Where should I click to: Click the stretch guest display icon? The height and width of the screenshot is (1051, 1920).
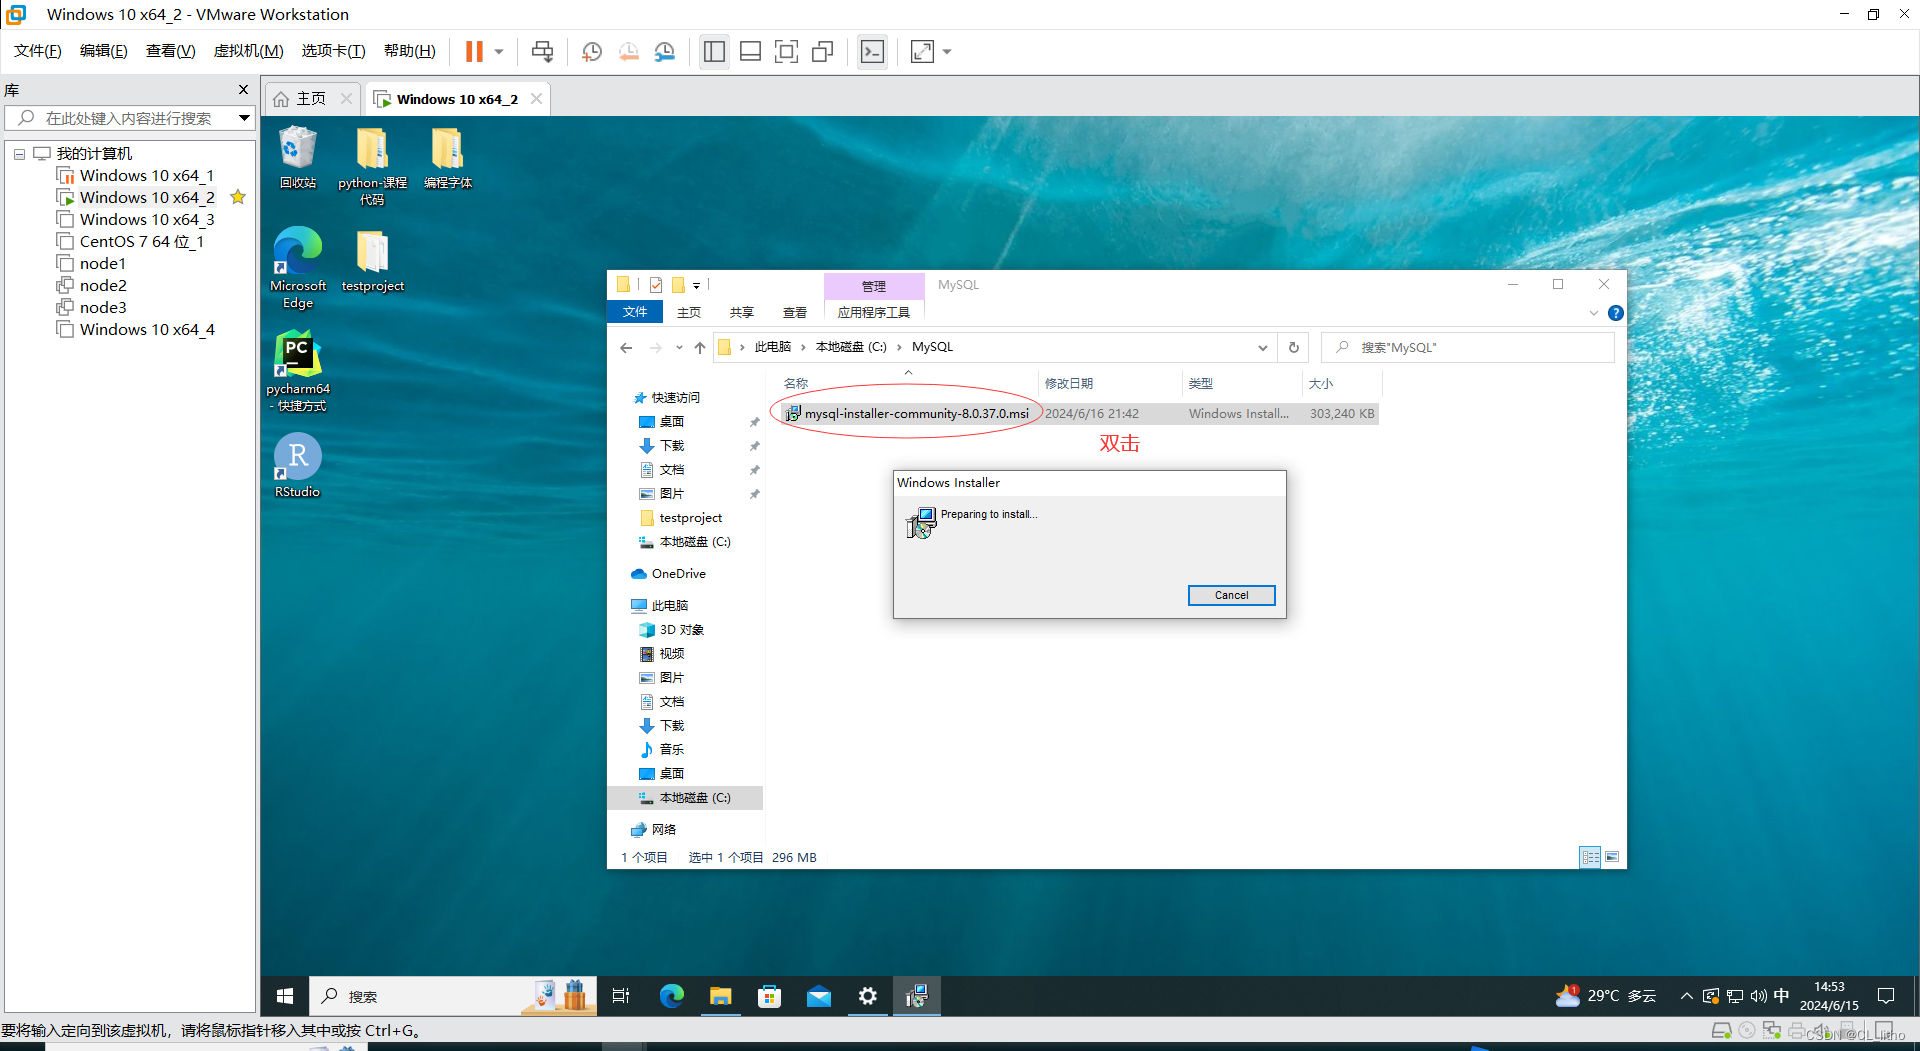pos(922,51)
